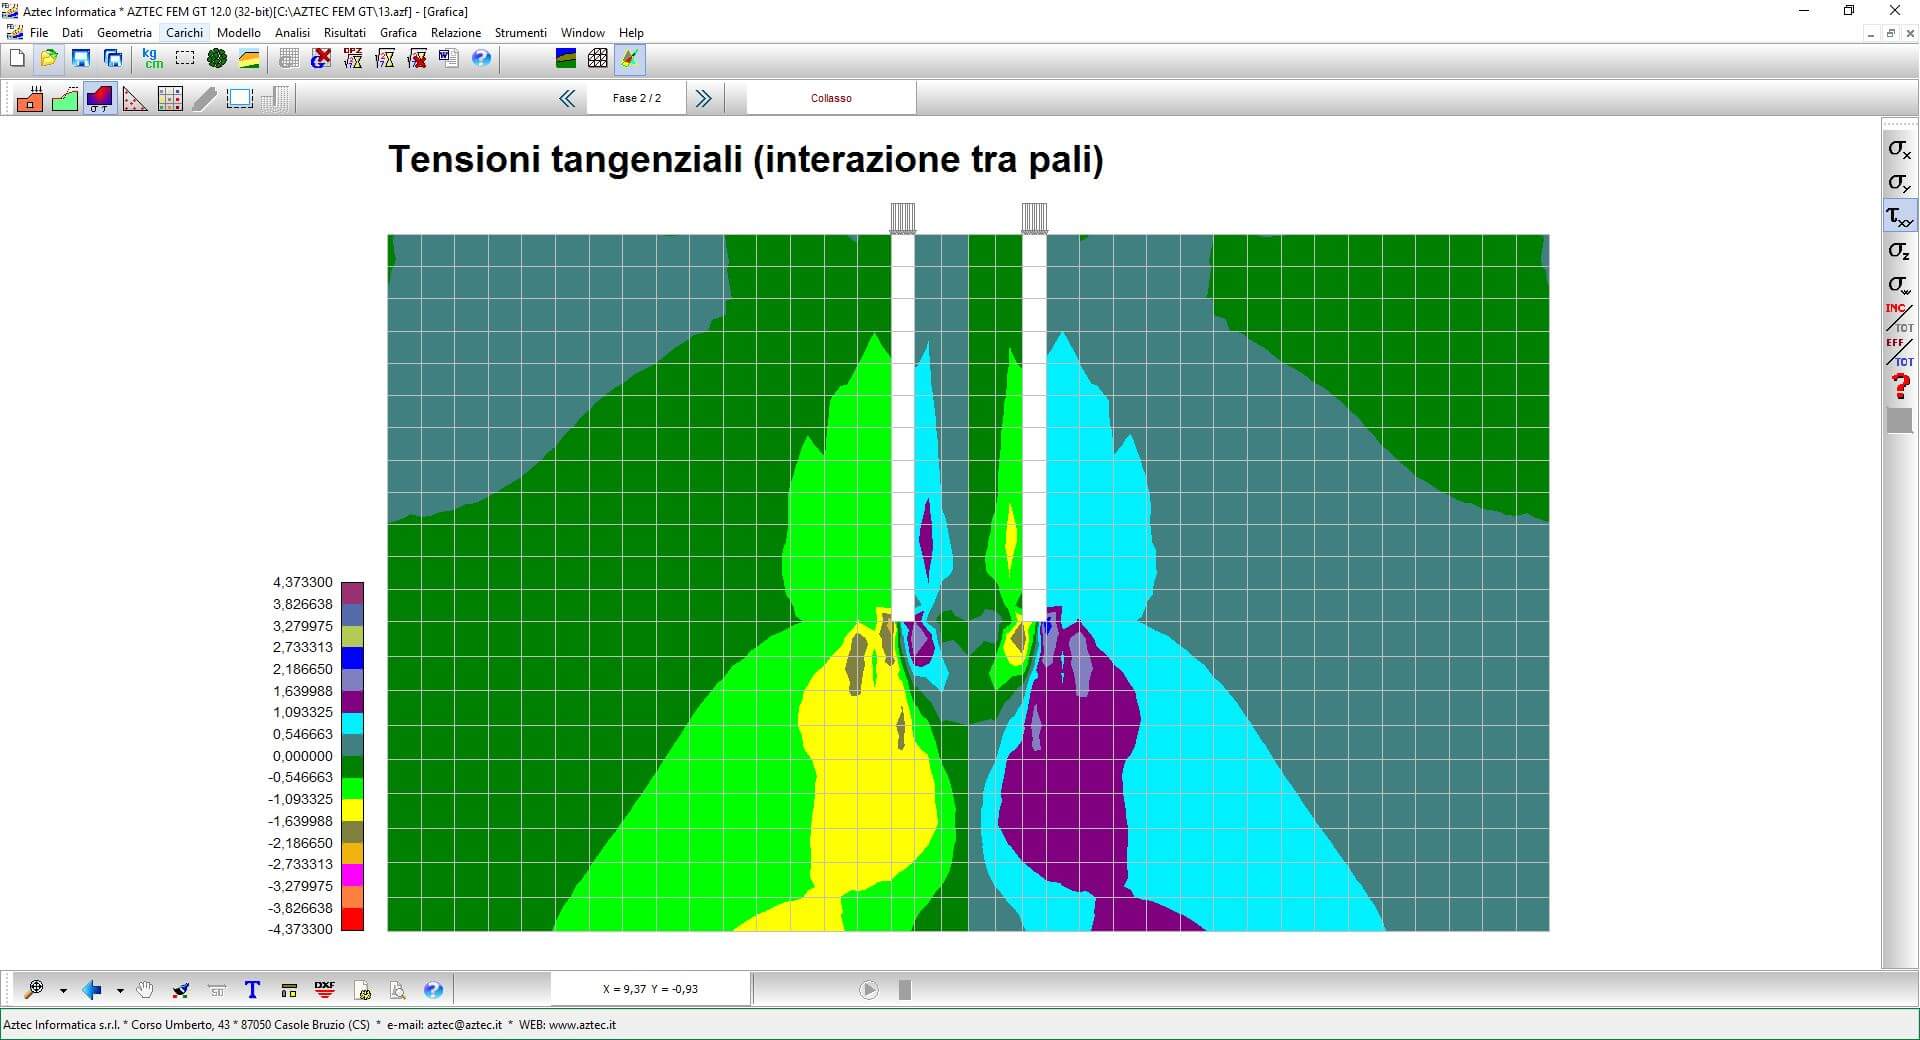The image size is (1920, 1040).
Task: Toggle effective/total (EFF/TOT) stress mode
Action: click(x=1898, y=352)
